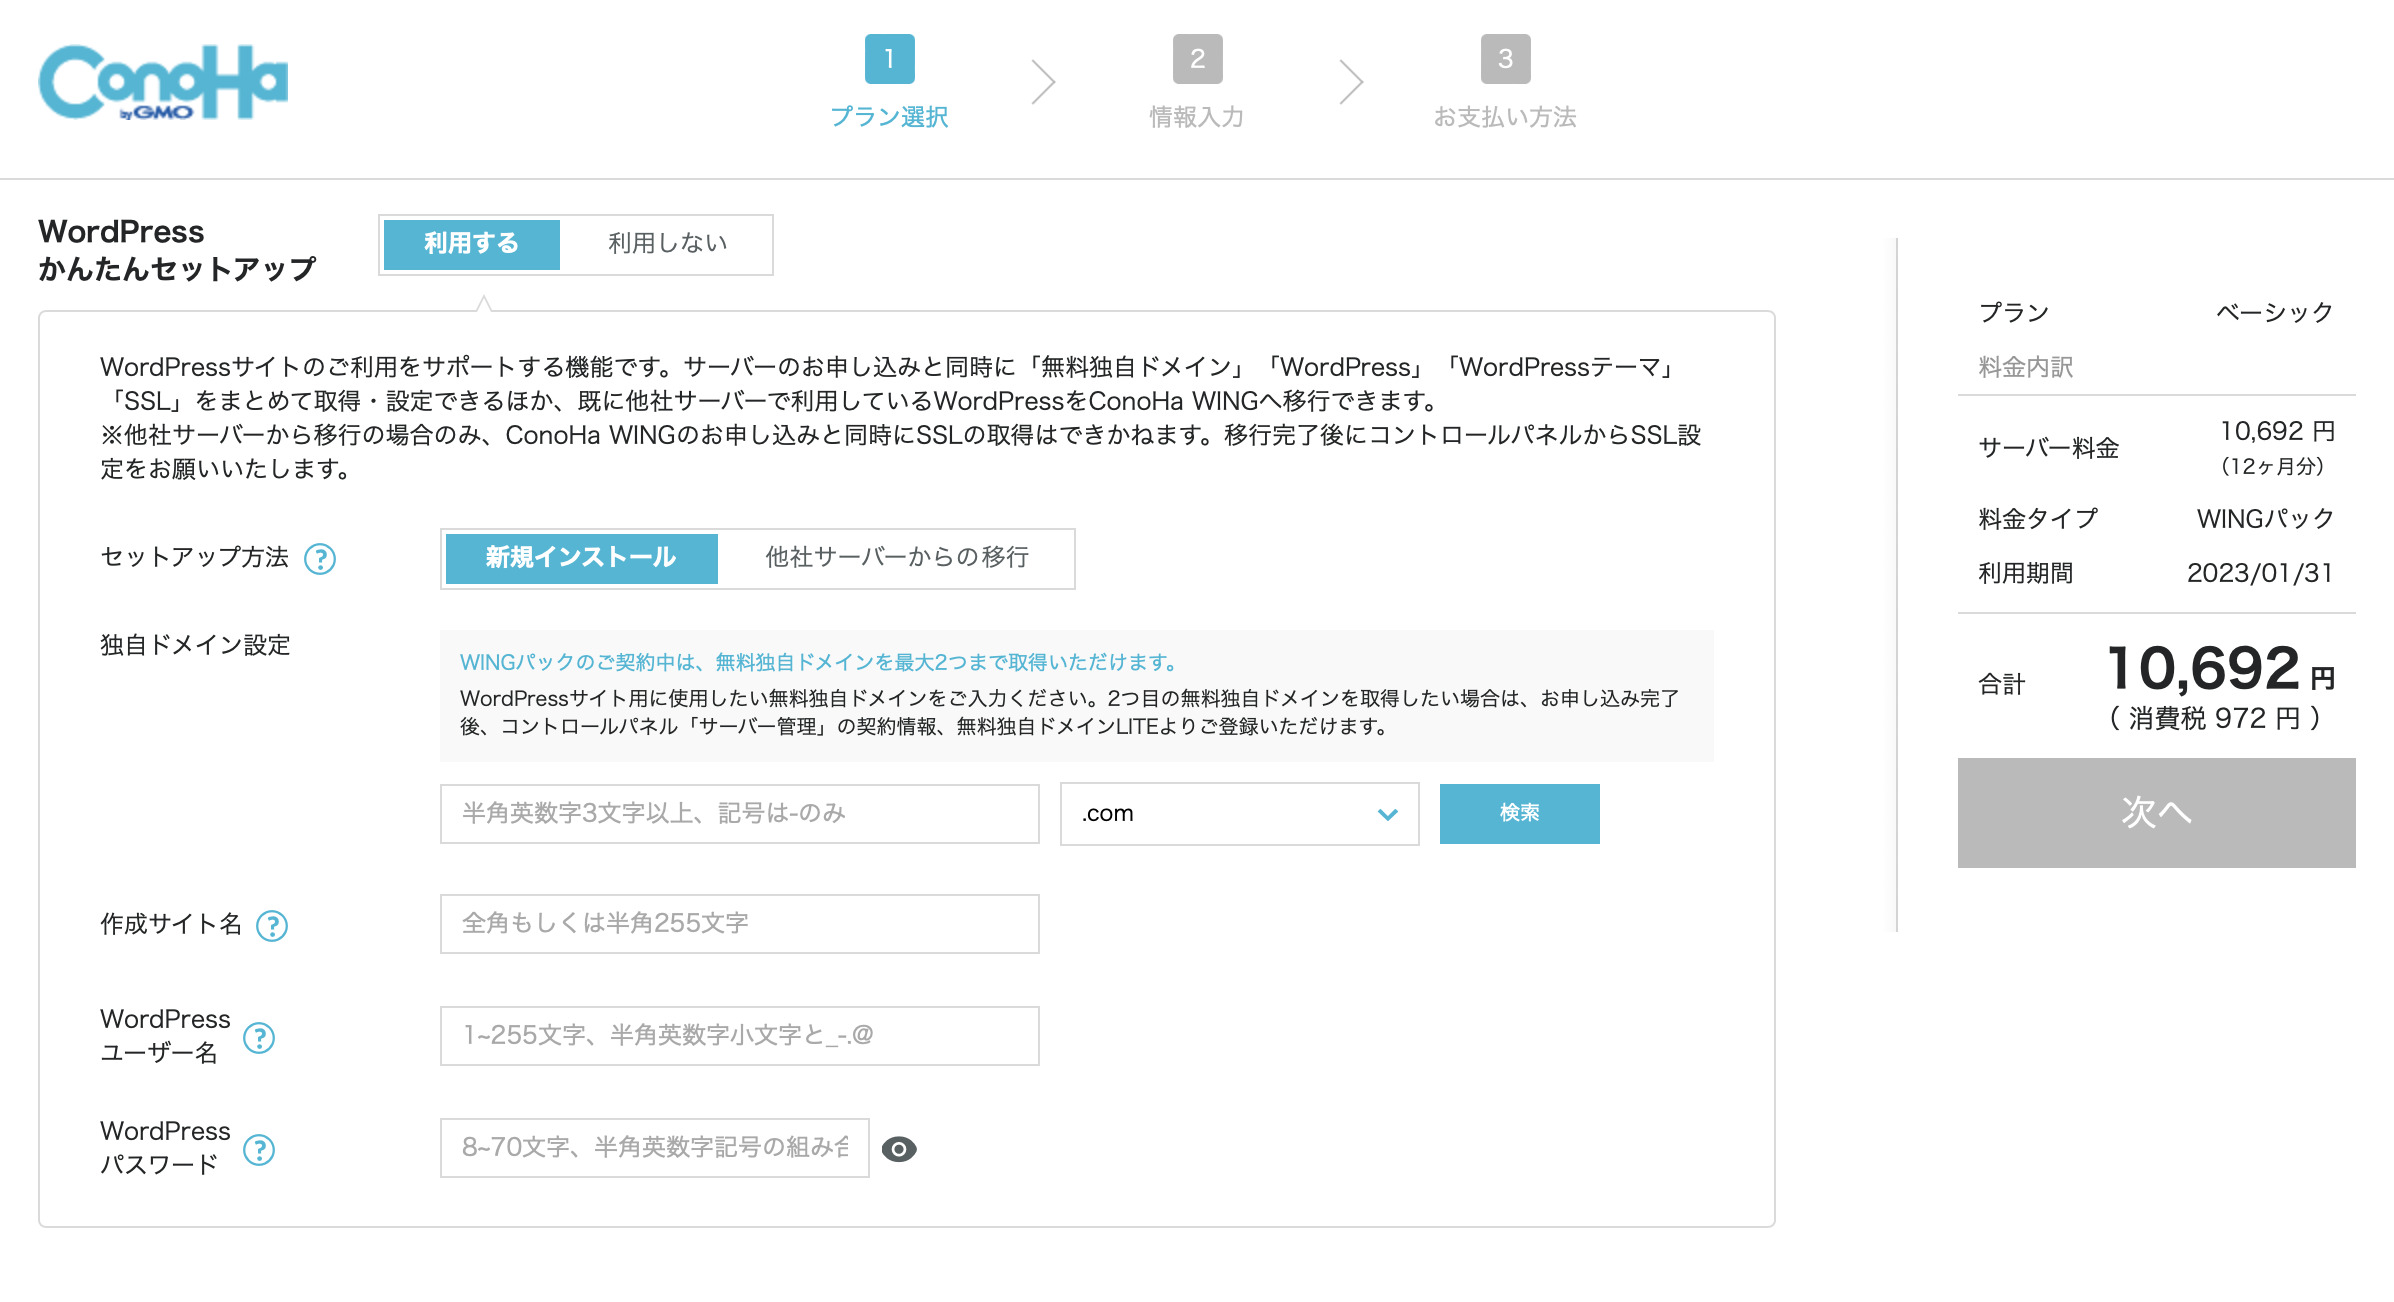Focus the domain name input field
The height and width of the screenshot is (1302, 2394).
click(739, 814)
